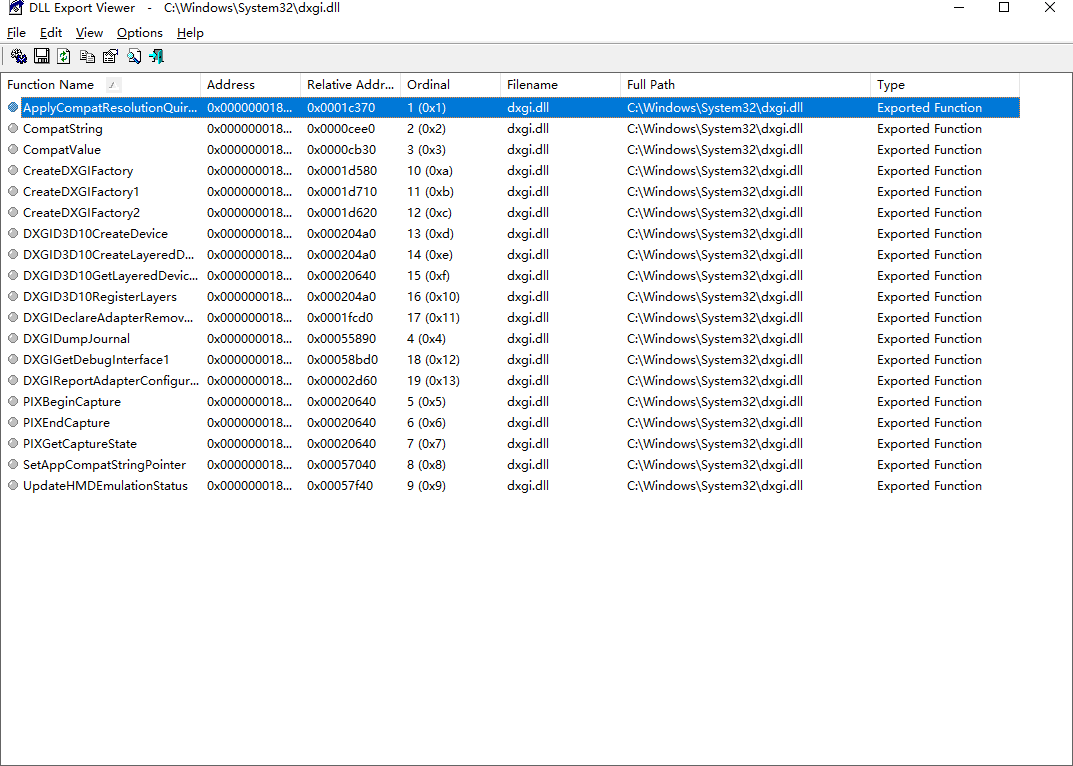Maximize the DLL Export Viewer window

(x=1004, y=8)
